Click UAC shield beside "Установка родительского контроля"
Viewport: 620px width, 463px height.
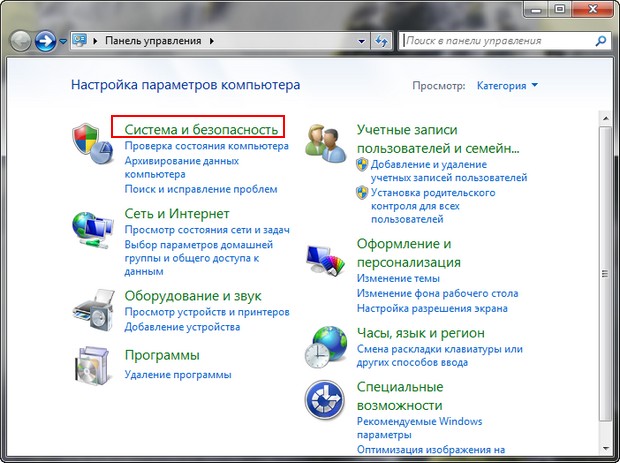pyautogui.click(x=362, y=193)
